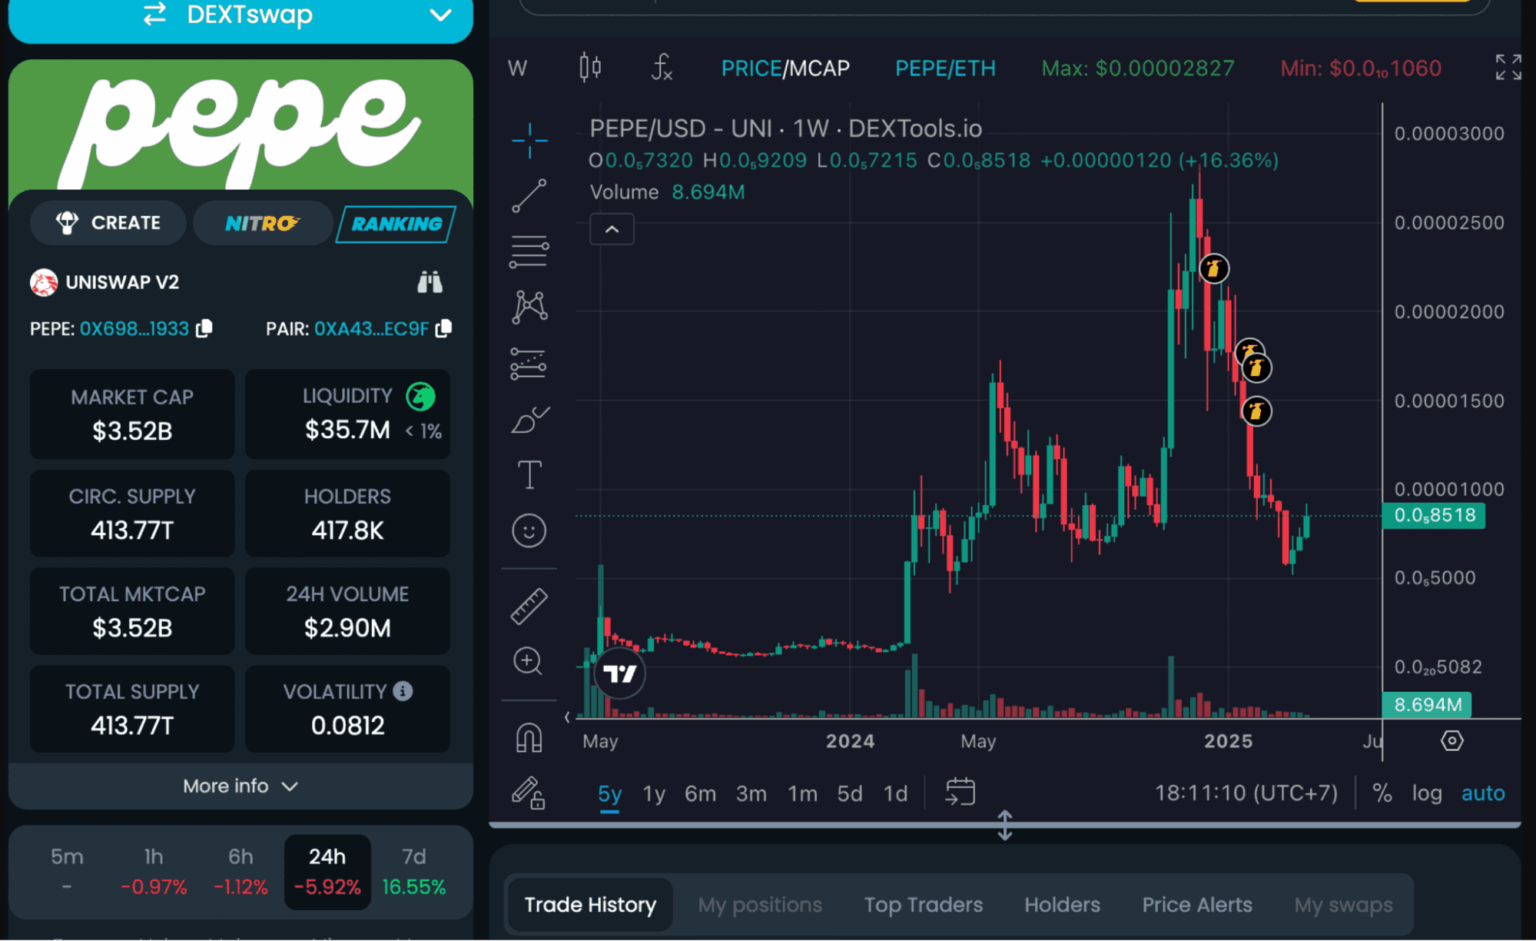Select the 24h price change period
The image size is (1536, 941).
coord(327,871)
